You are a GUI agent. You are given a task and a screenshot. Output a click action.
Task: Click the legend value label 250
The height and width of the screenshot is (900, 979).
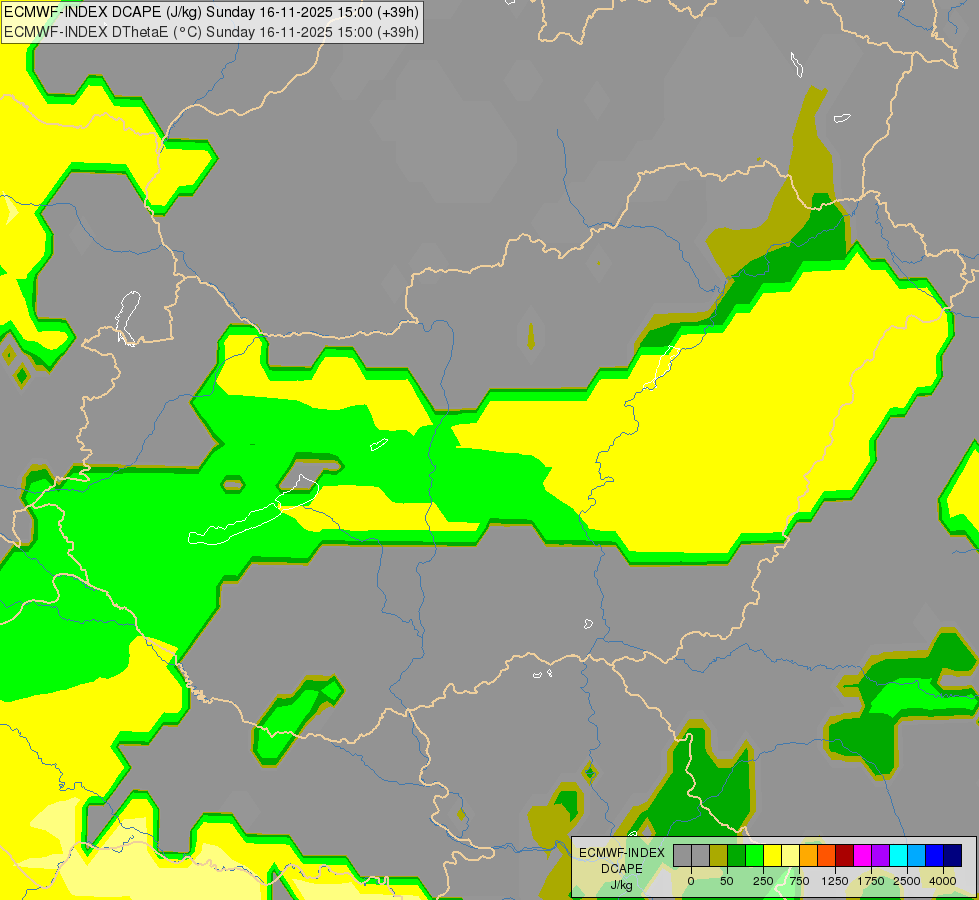[763, 881]
